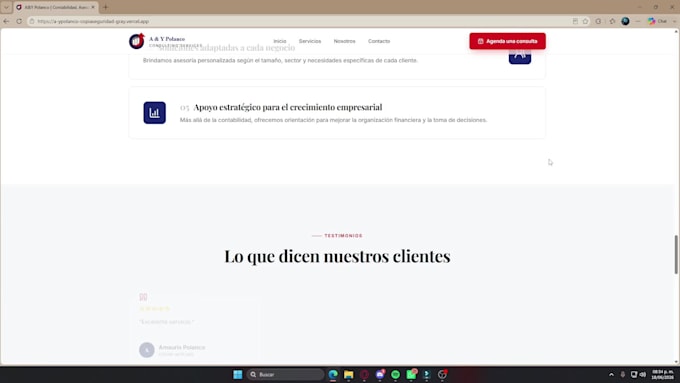Open the network icon in system tray
680x383 pixels.
(634, 374)
